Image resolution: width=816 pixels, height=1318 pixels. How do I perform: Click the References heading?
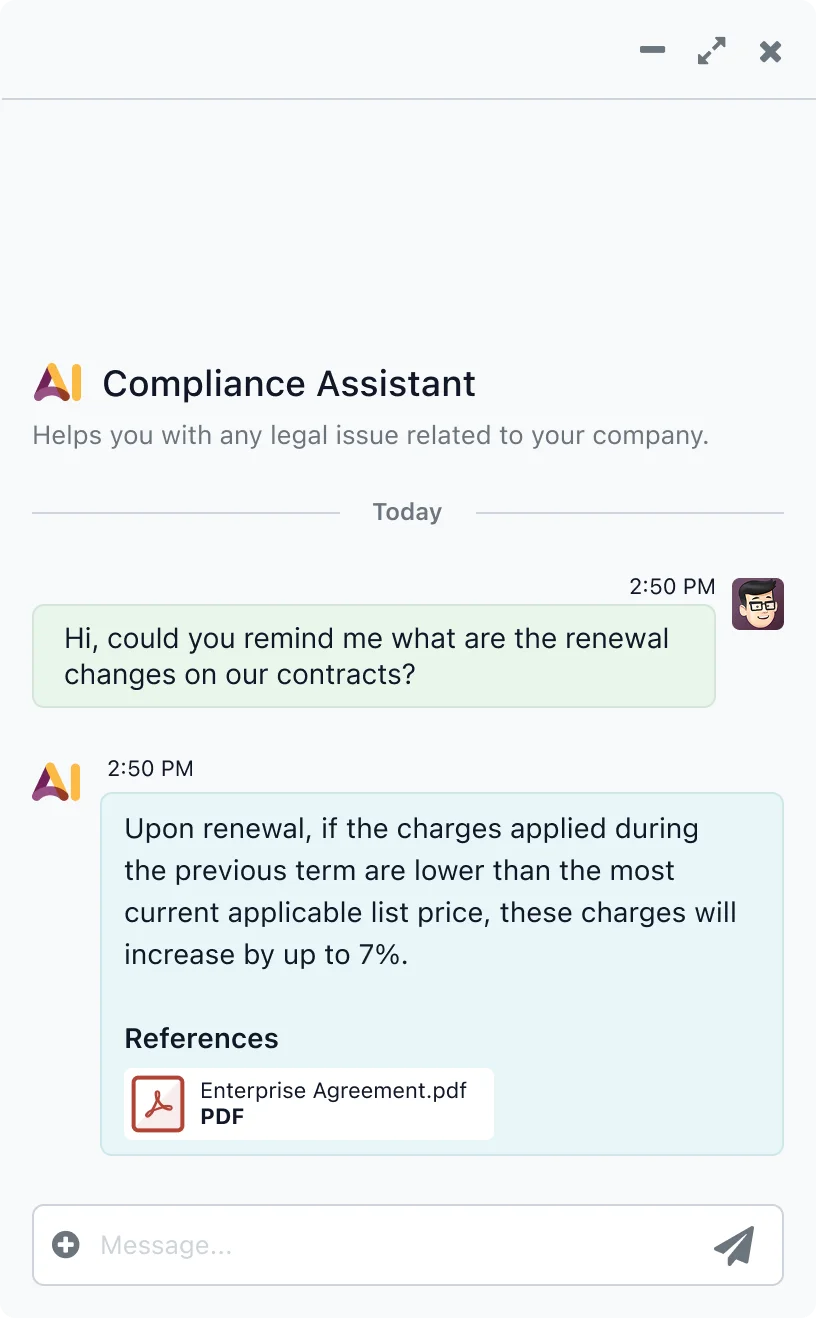[201, 1038]
